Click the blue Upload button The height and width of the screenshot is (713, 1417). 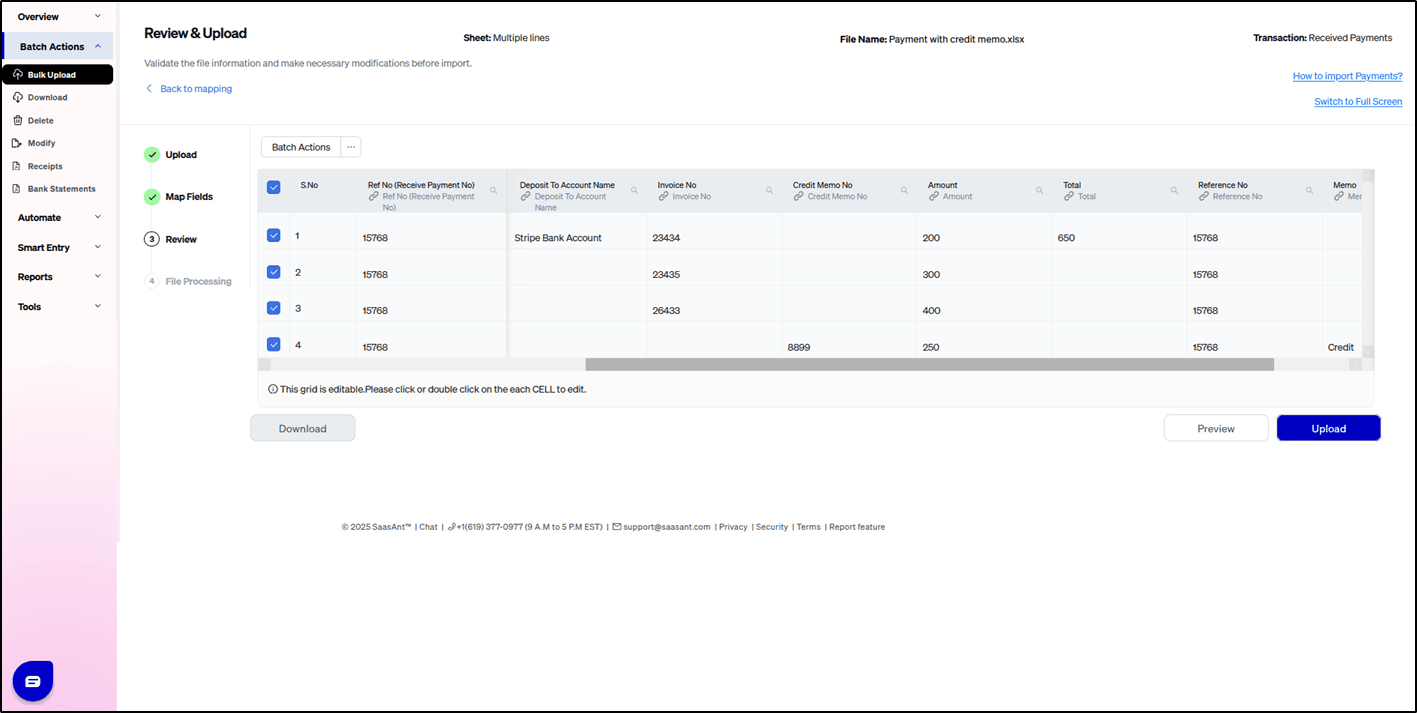(x=1328, y=428)
